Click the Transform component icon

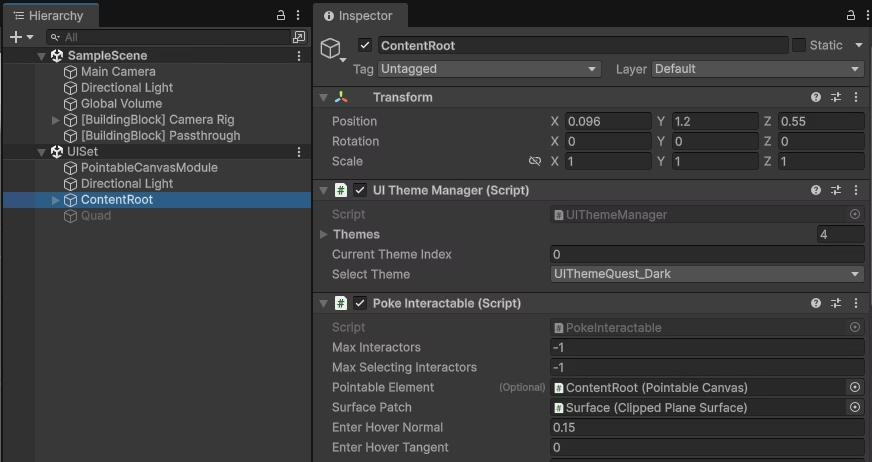point(341,97)
